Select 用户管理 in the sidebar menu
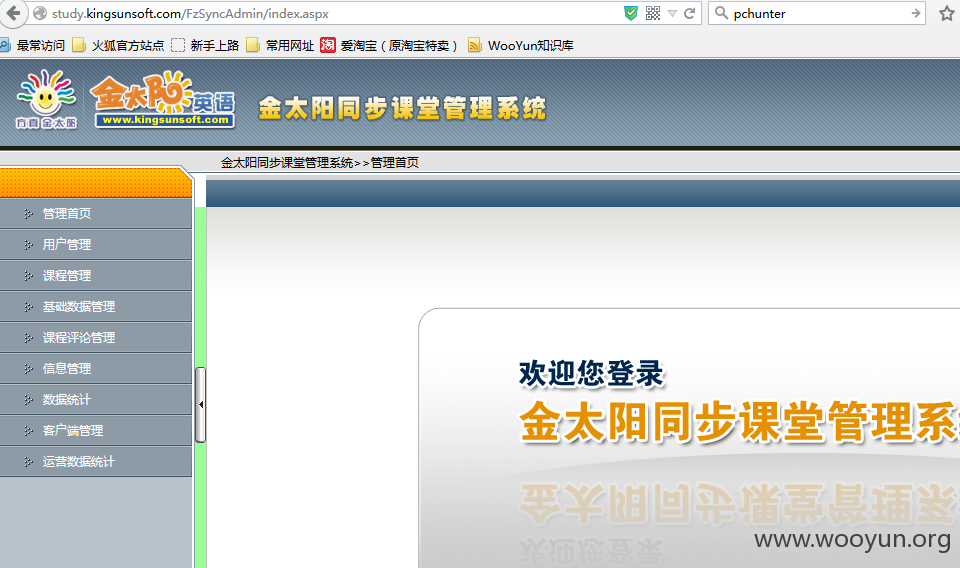The image size is (960, 568). click(x=96, y=245)
